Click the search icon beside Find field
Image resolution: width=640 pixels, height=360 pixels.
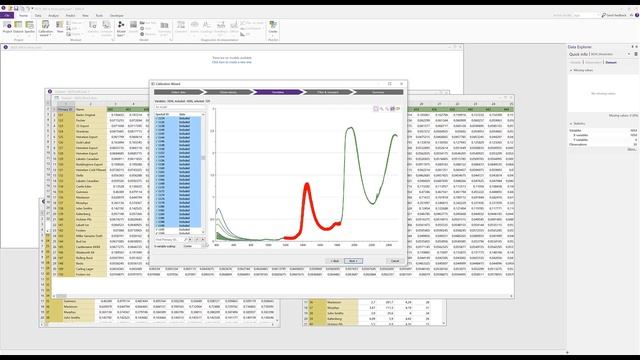(x=186, y=240)
